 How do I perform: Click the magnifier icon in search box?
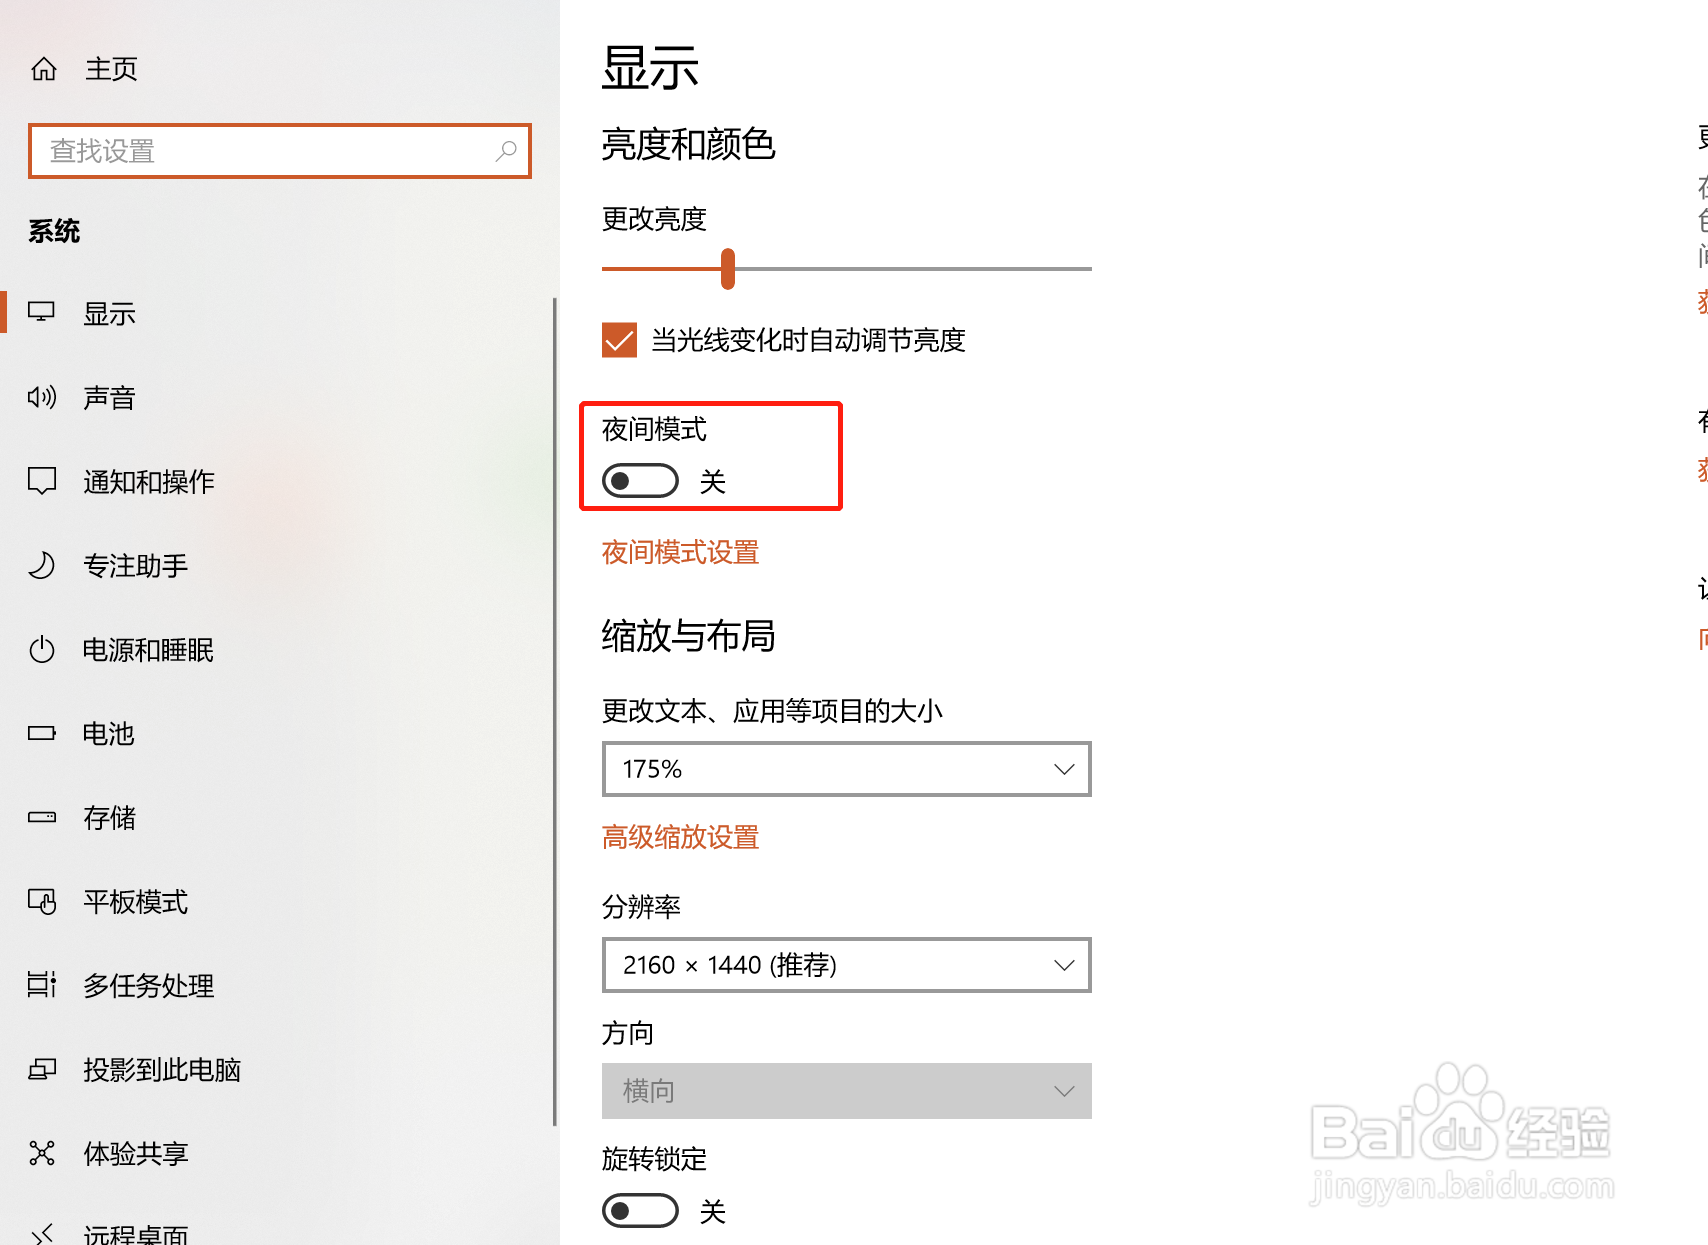(506, 151)
